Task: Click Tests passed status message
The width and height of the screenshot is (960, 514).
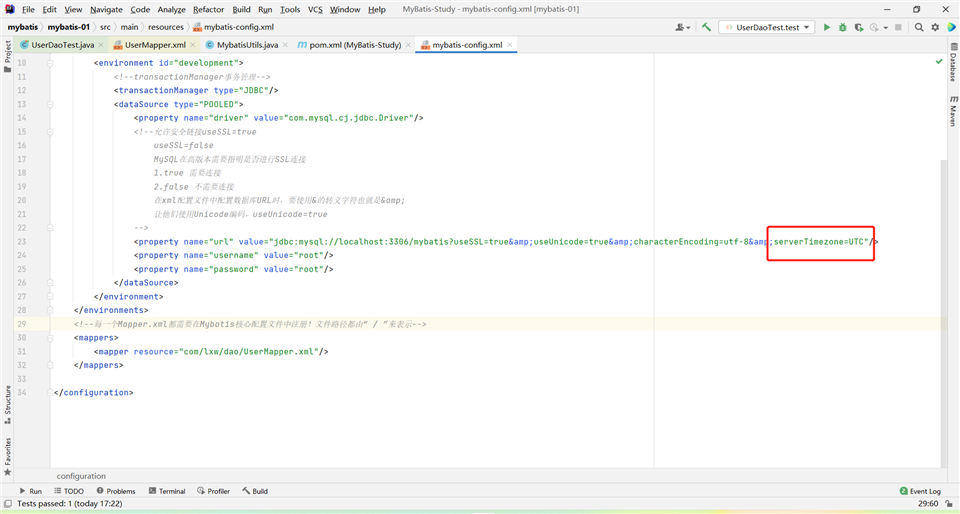Action: click(x=69, y=504)
